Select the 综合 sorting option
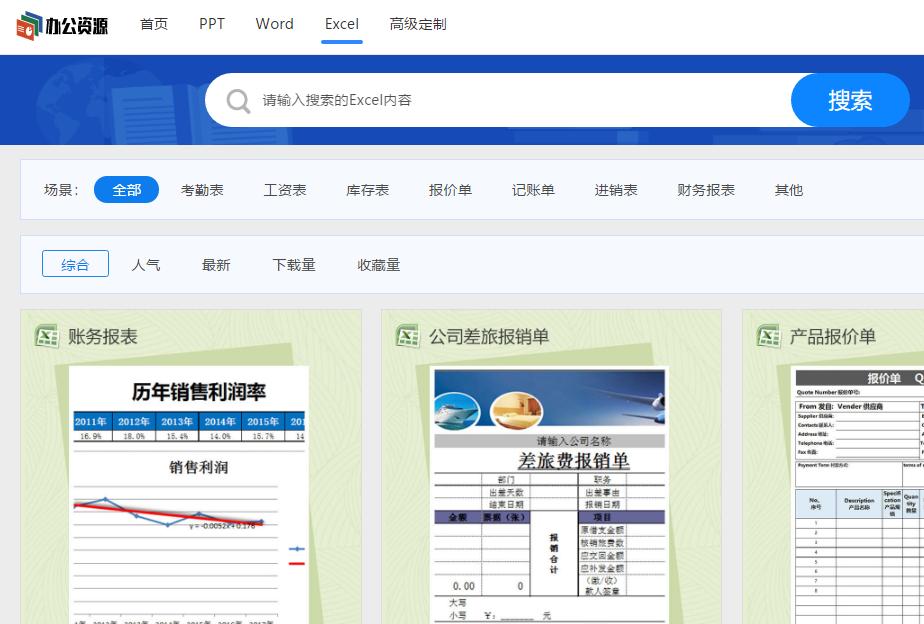Screen dimensions: 924x624 [x=75, y=263]
